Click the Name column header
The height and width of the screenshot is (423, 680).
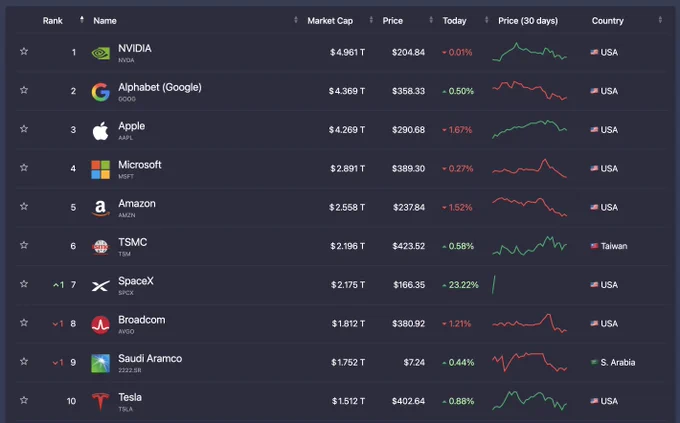[x=105, y=20]
